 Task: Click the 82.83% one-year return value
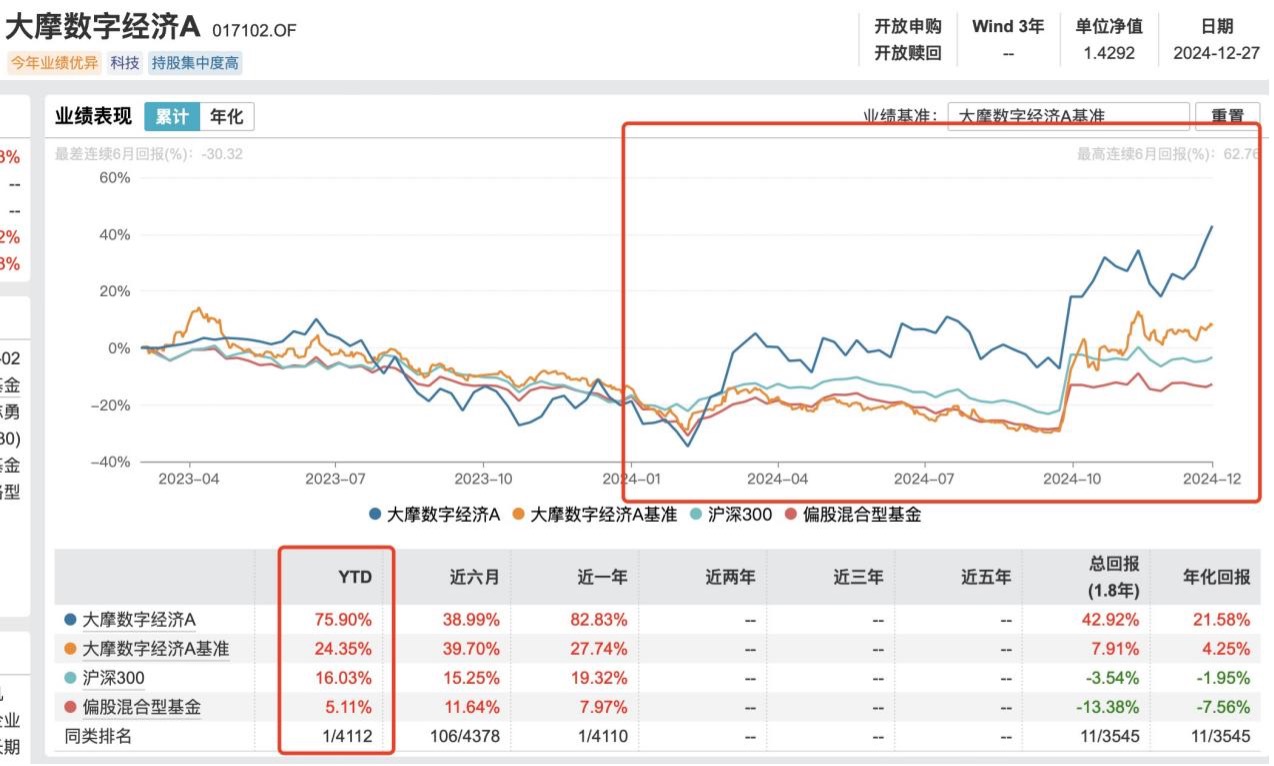pyautogui.click(x=598, y=619)
